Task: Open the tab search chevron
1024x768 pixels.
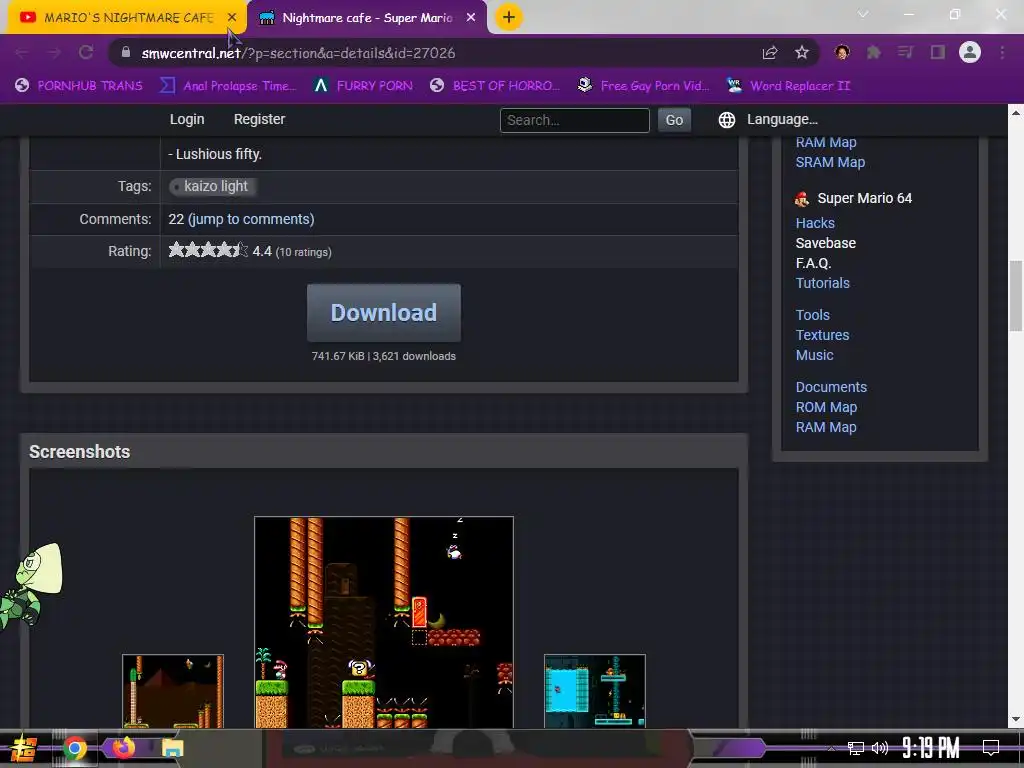Action: [863, 14]
